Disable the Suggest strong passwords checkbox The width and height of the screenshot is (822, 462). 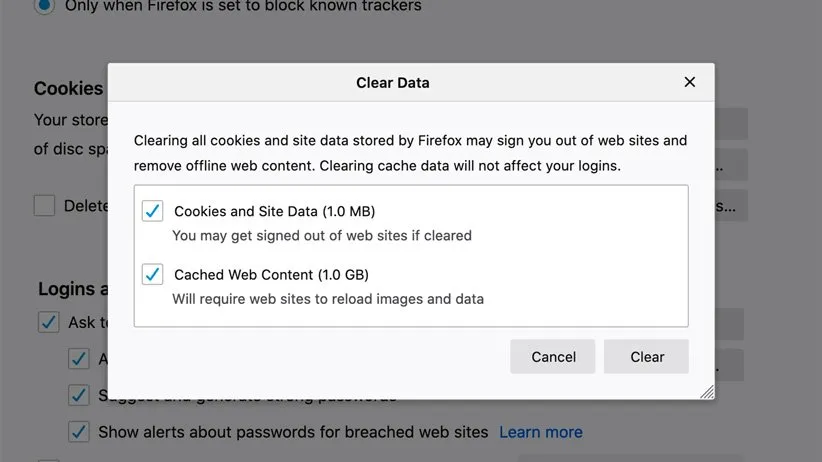79,395
